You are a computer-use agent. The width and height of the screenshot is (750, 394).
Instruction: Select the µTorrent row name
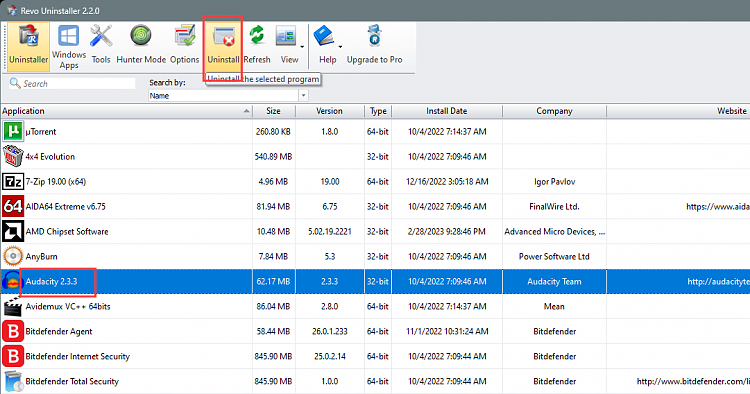tap(41, 131)
